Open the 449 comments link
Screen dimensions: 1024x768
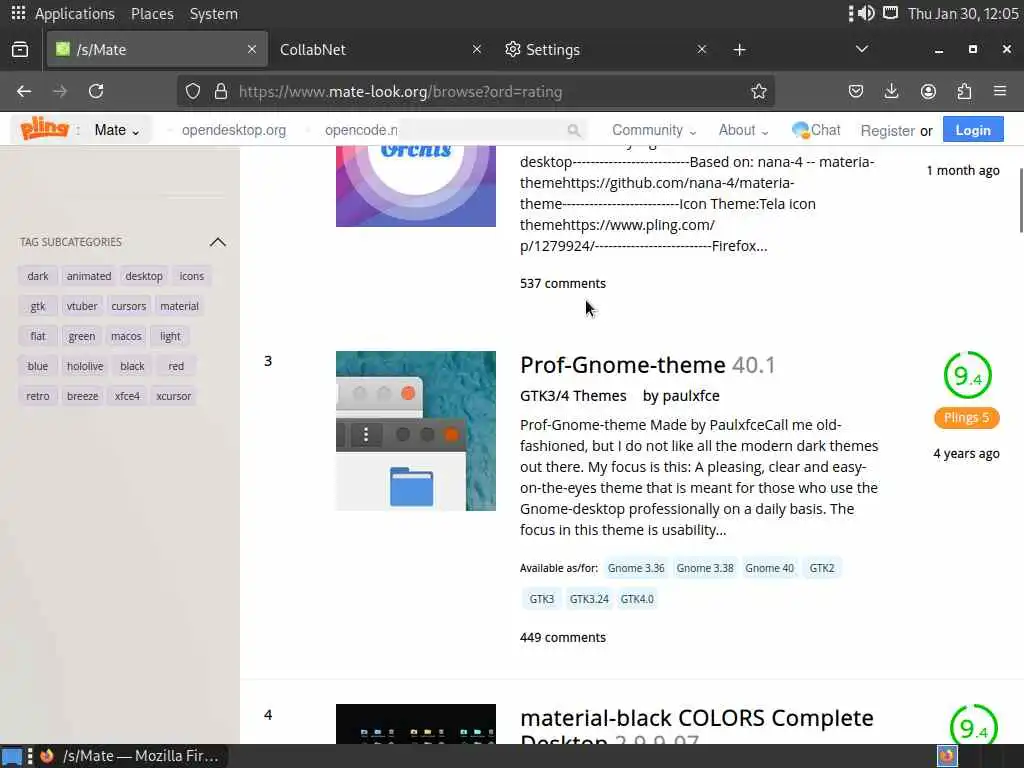tap(563, 637)
